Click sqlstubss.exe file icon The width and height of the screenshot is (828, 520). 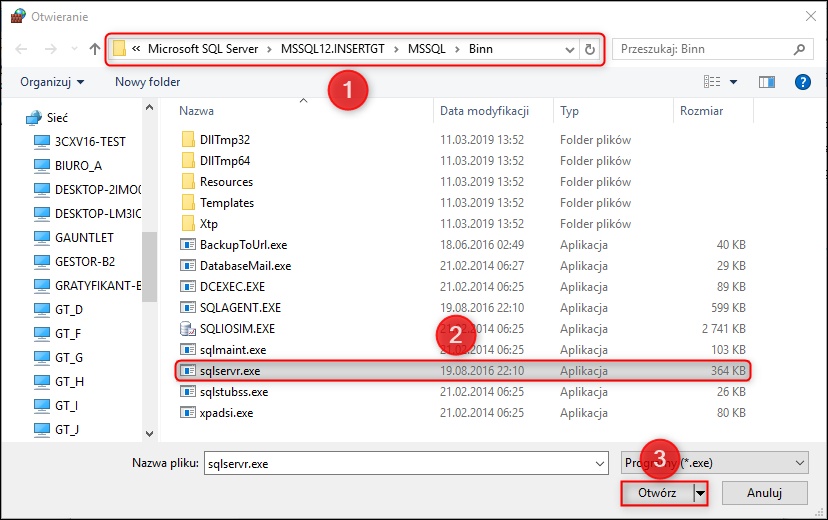[x=188, y=392]
